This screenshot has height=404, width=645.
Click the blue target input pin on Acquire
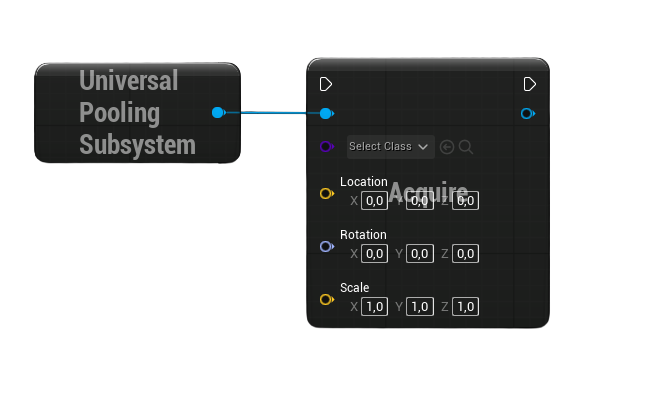click(x=326, y=114)
